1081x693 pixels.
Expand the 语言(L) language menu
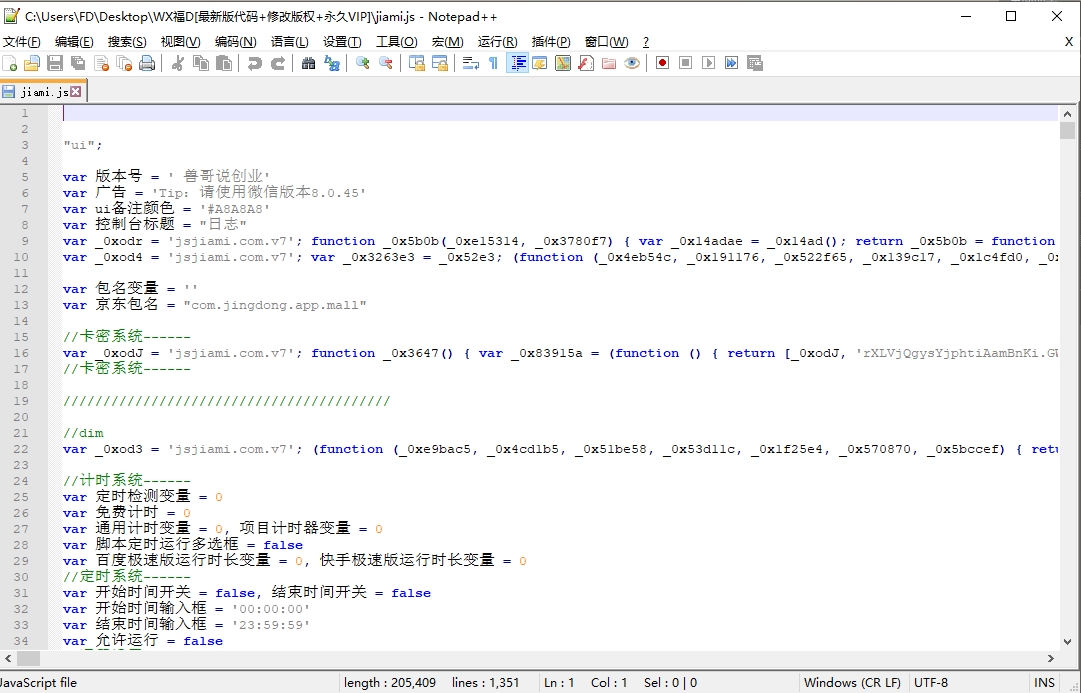[x=289, y=41]
